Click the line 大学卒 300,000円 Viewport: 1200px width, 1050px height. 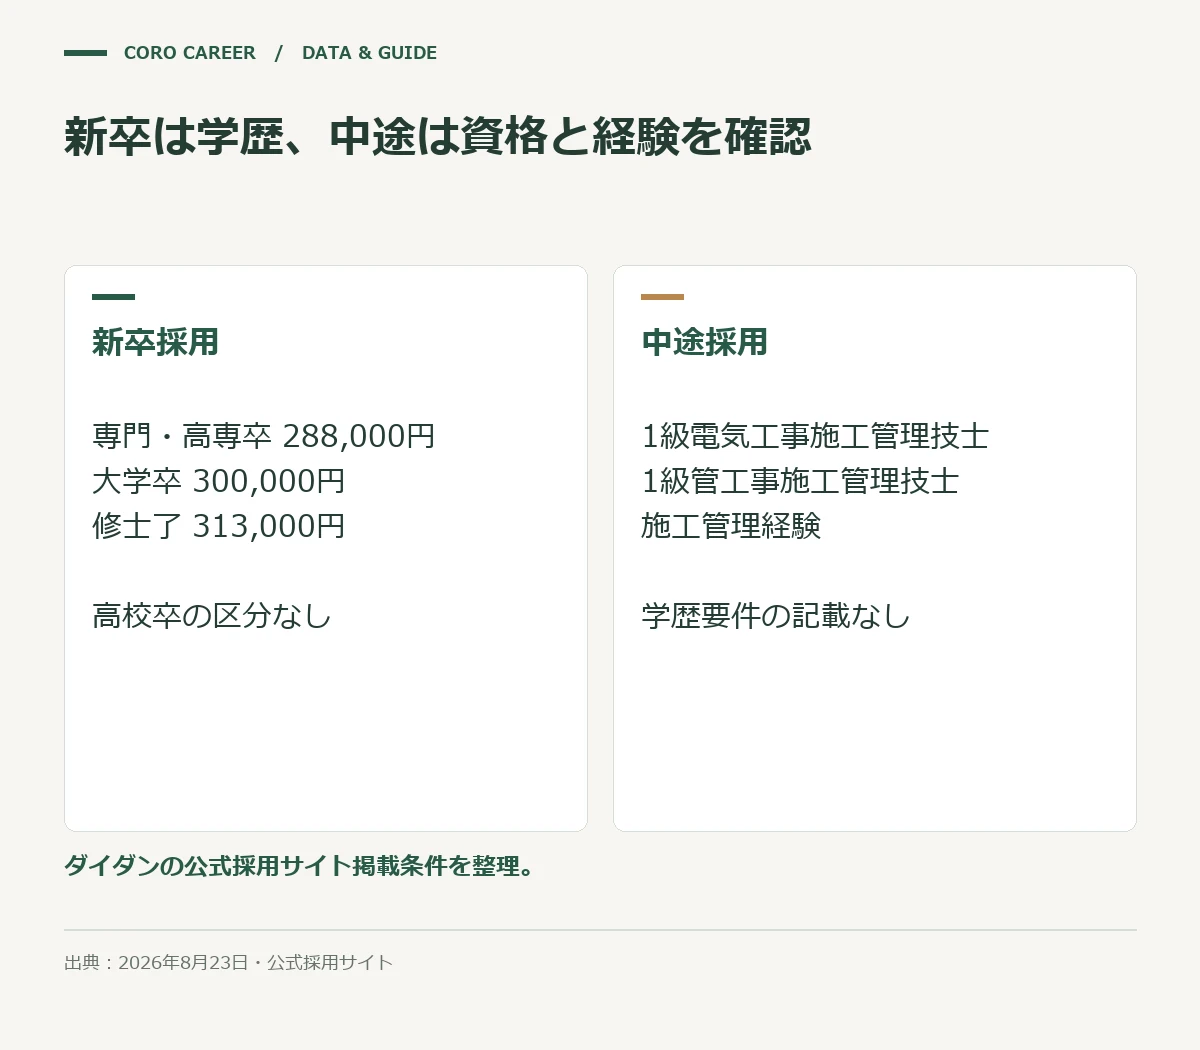click(219, 481)
